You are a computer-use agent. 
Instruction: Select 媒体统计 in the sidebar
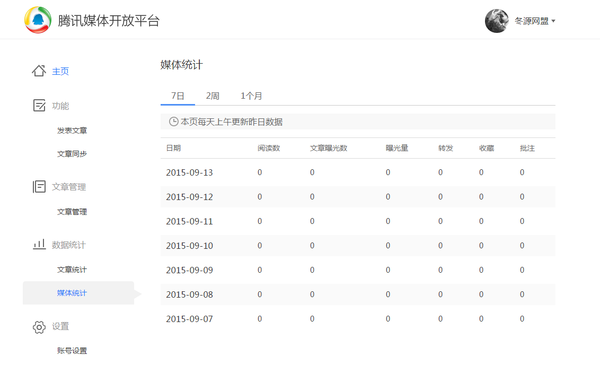click(x=72, y=293)
